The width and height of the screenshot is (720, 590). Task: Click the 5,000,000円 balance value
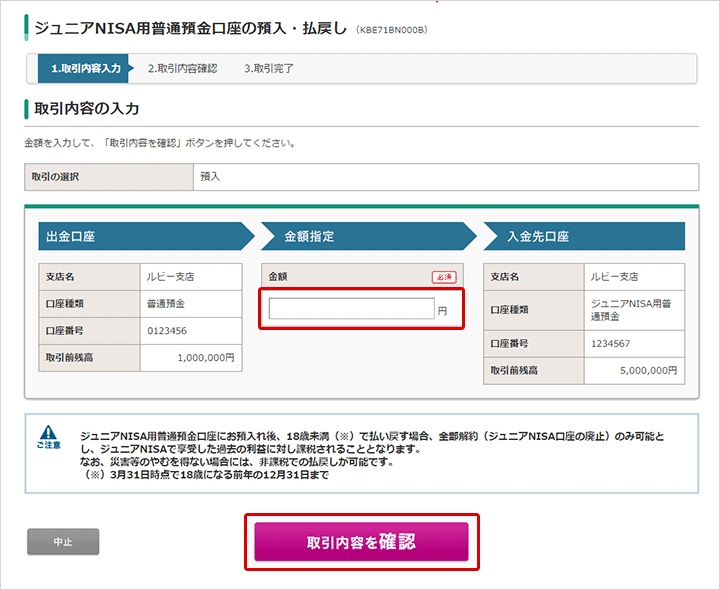point(648,371)
